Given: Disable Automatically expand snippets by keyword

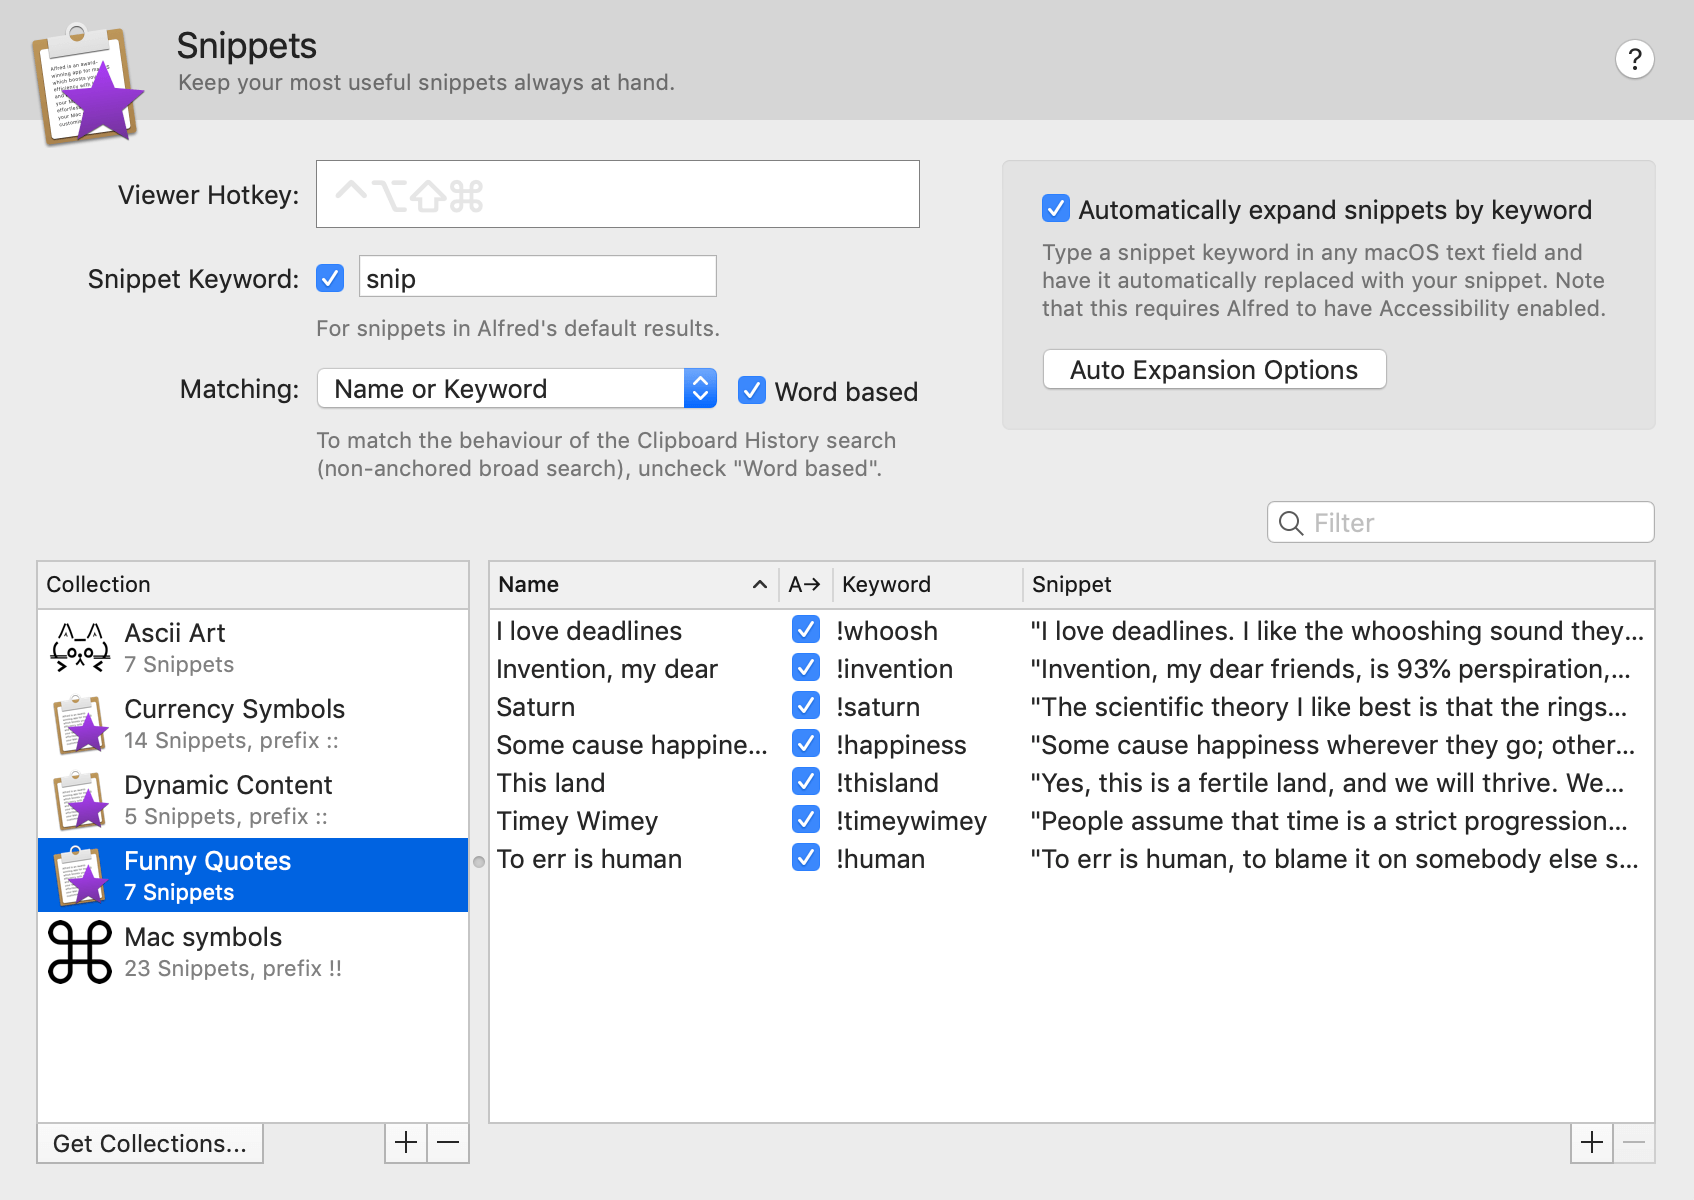Looking at the screenshot, I should (x=1057, y=209).
